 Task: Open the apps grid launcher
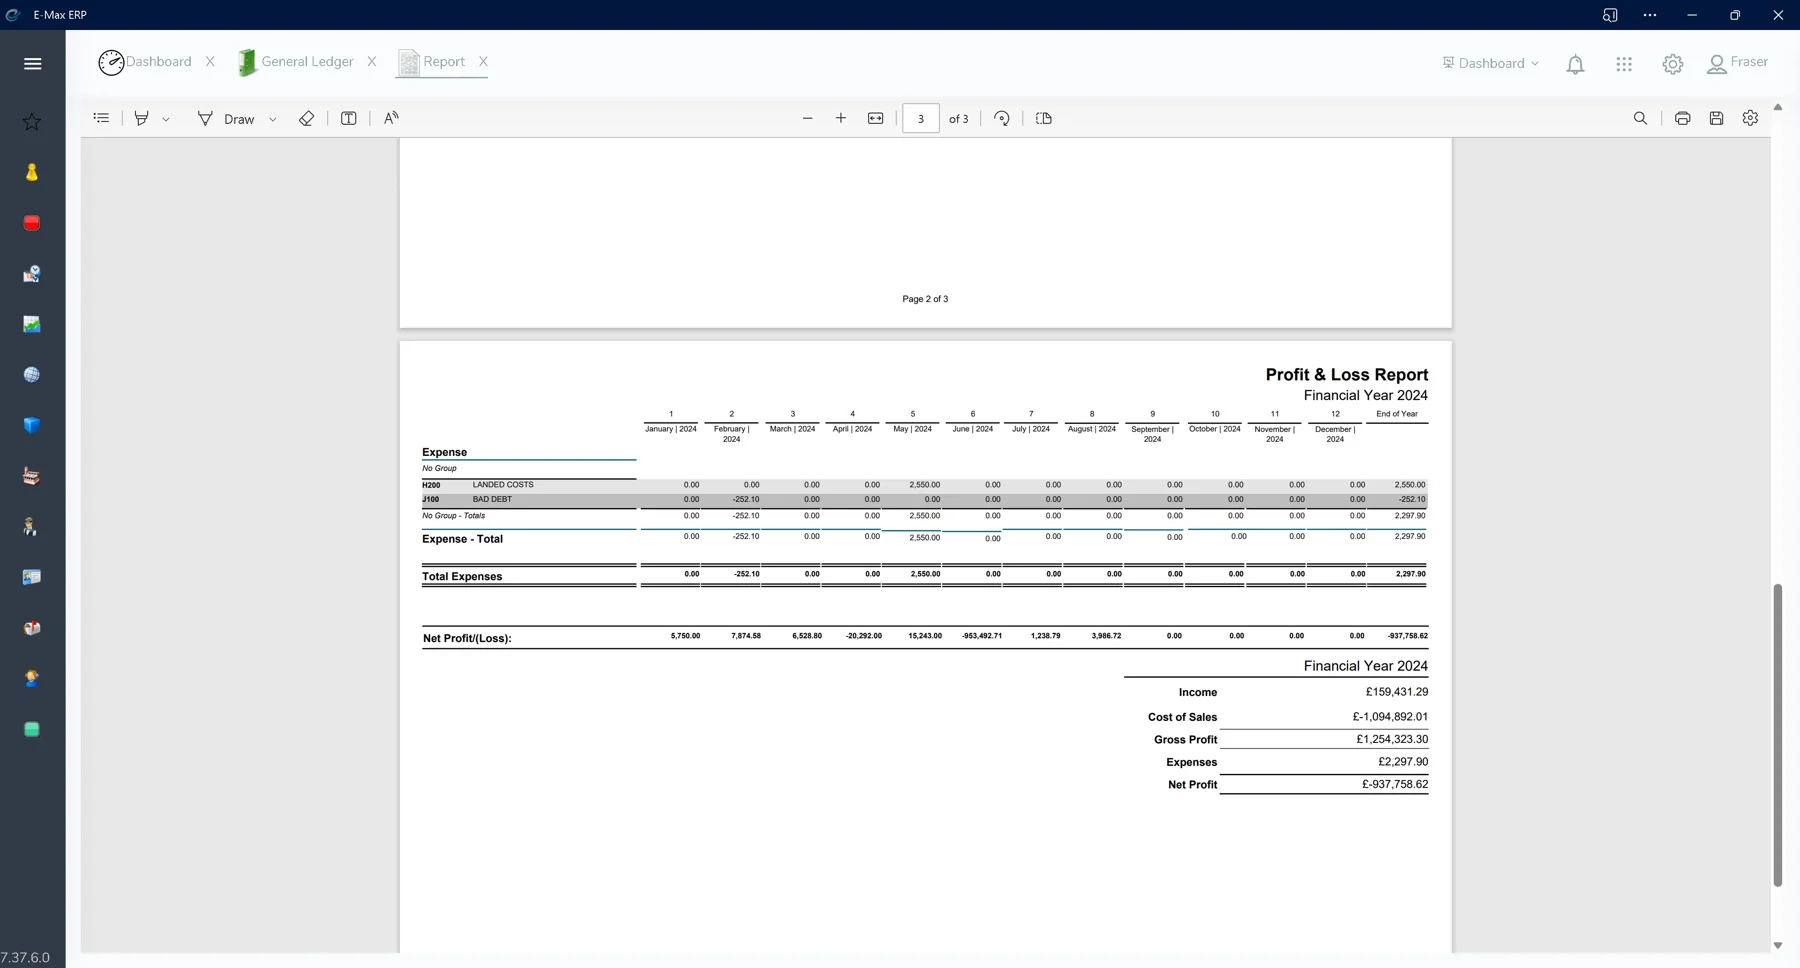(x=1624, y=64)
